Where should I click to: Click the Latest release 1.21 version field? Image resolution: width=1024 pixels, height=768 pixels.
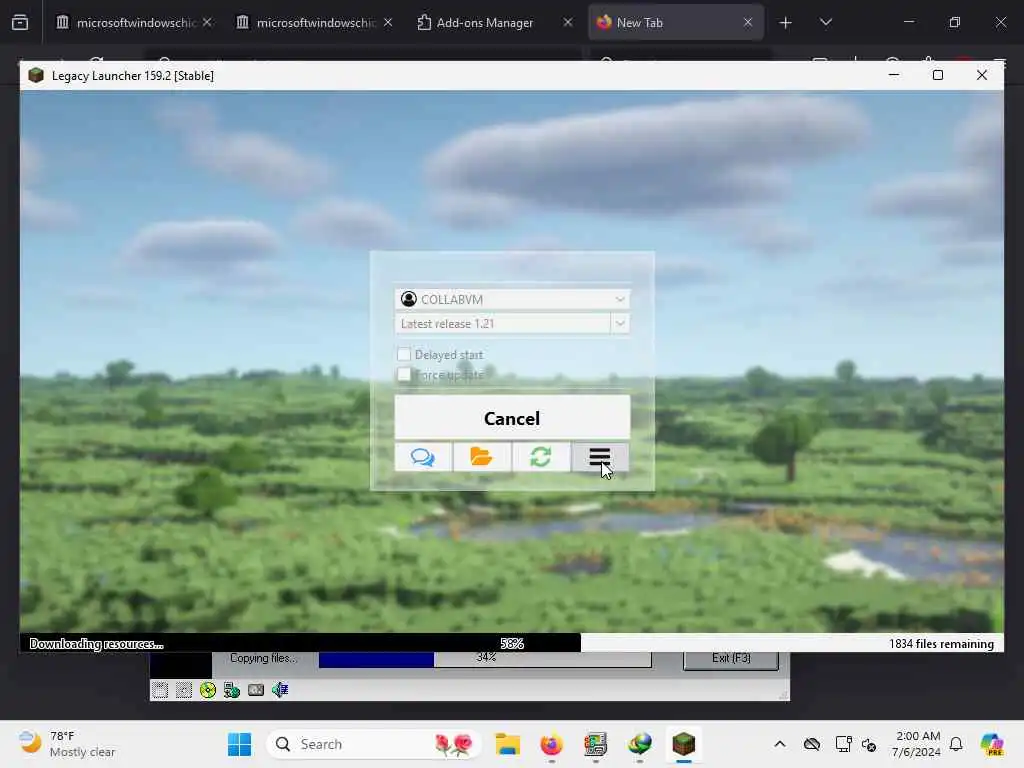[503, 323]
